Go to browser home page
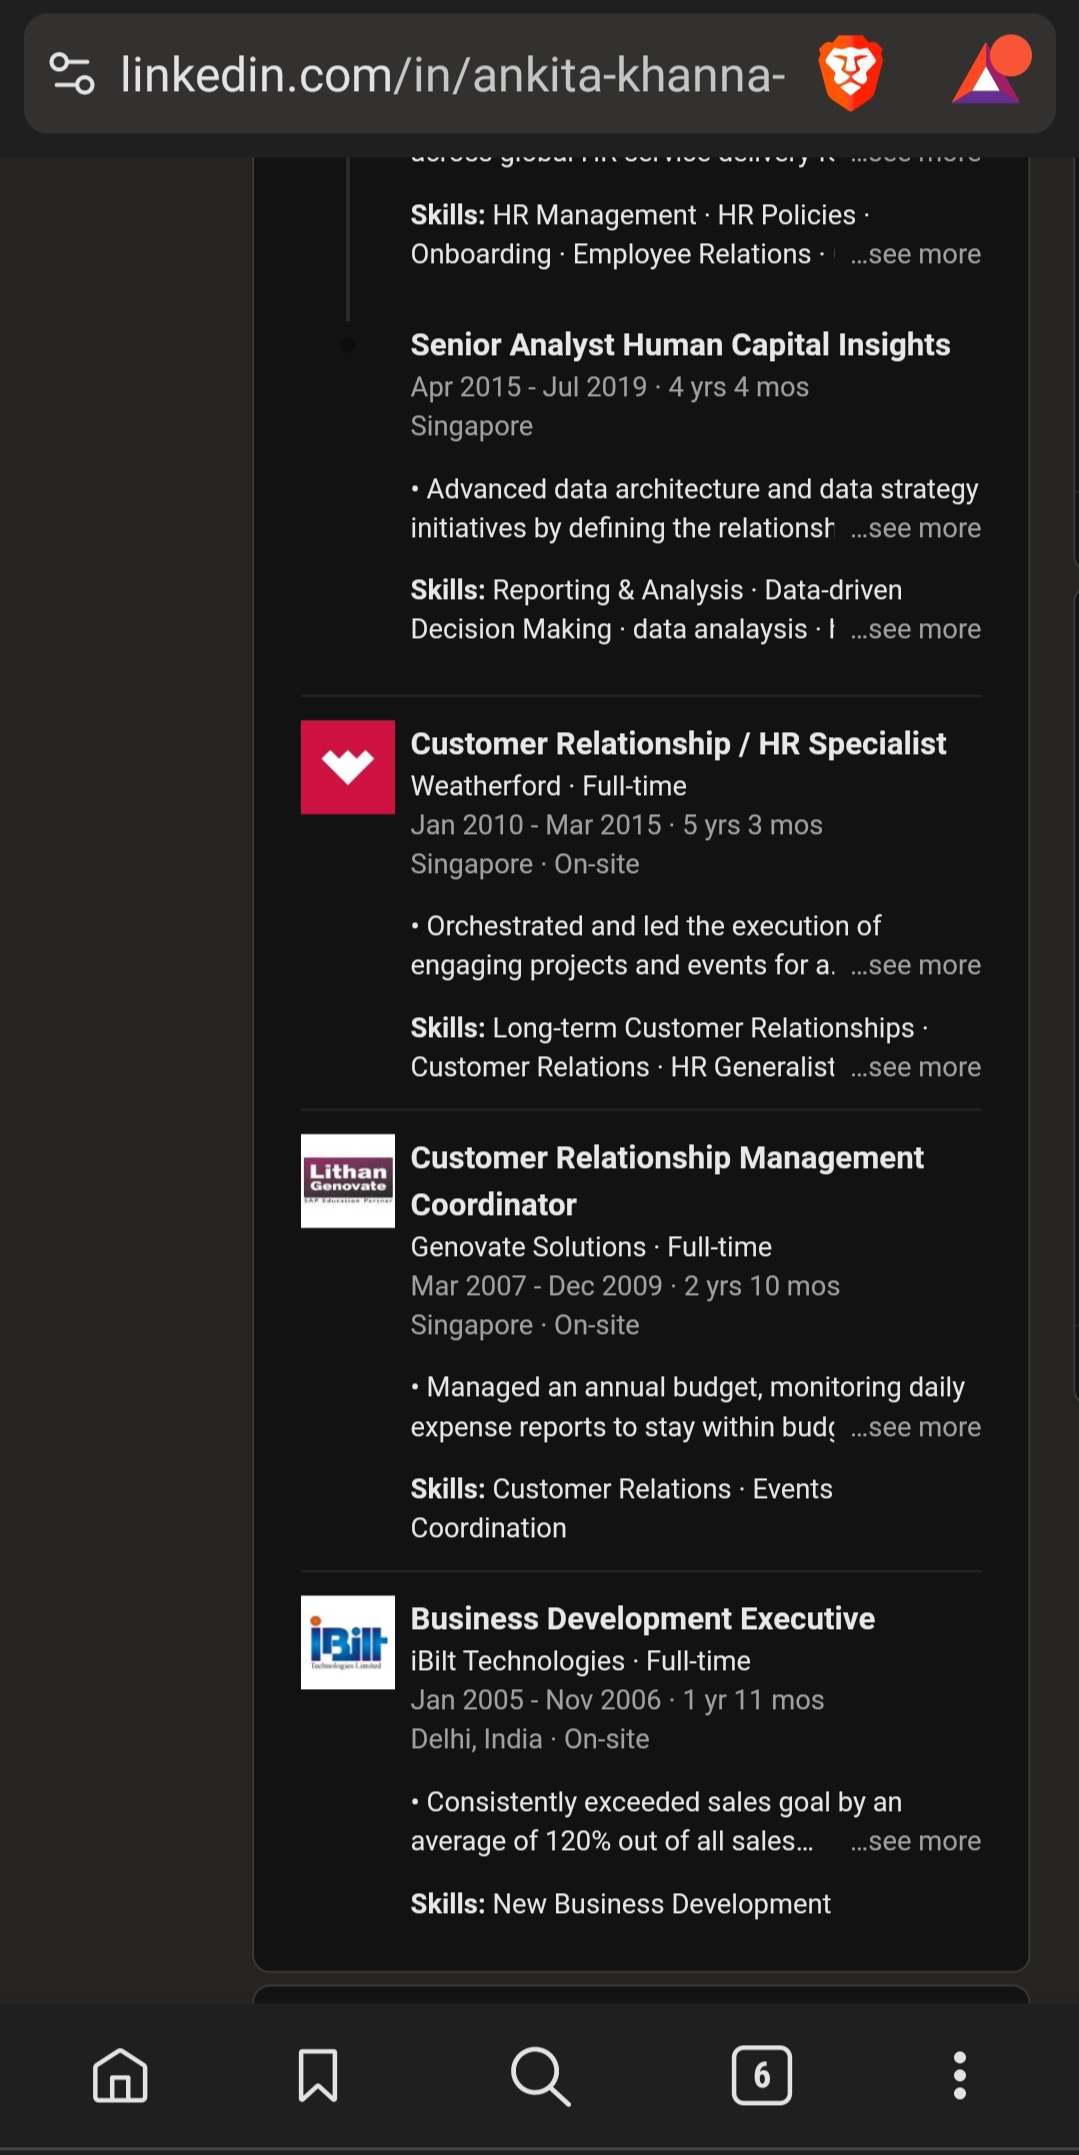Image resolution: width=1079 pixels, height=2155 pixels. (x=120, y=2076)
